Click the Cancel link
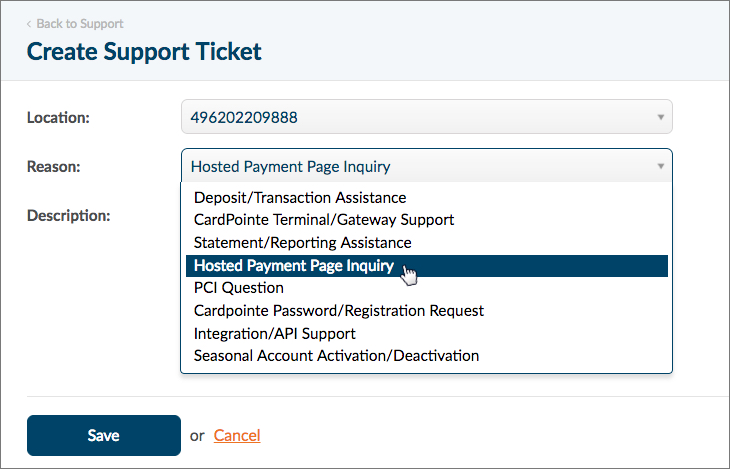This screenshot has width=730, height=469. coord(237,435)
